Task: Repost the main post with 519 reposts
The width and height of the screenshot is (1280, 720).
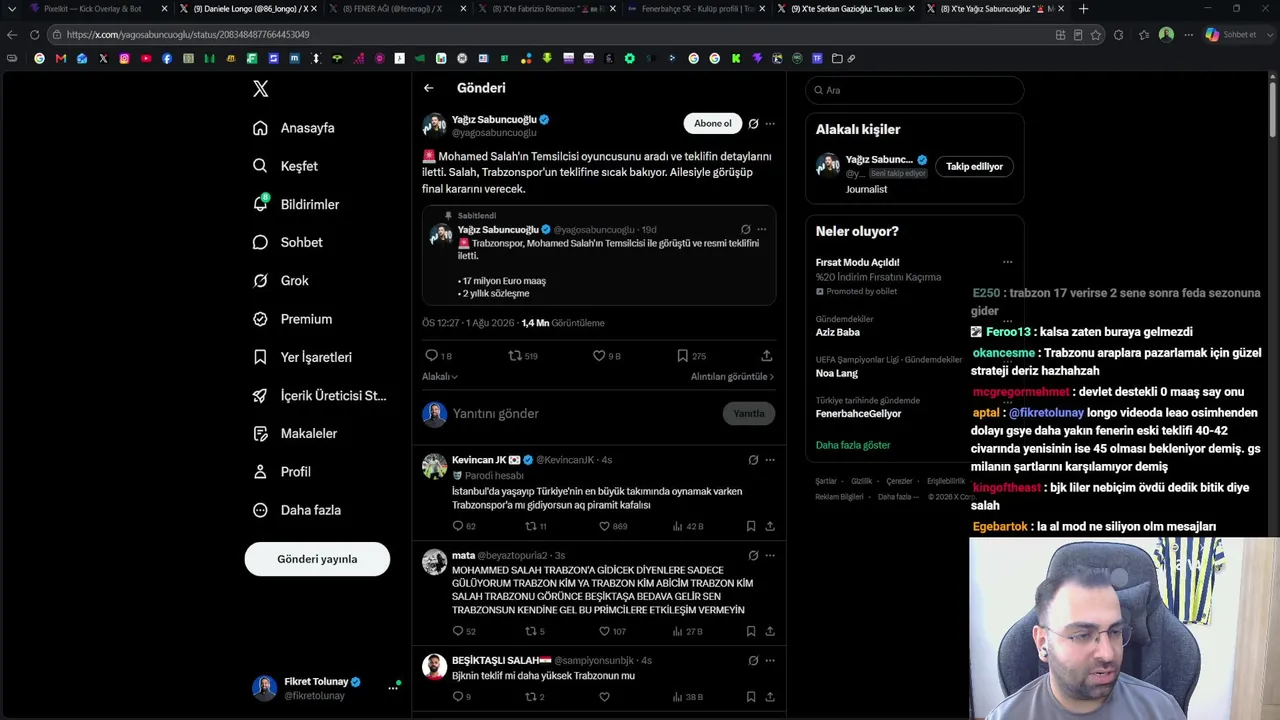Action: click(515, 355)
